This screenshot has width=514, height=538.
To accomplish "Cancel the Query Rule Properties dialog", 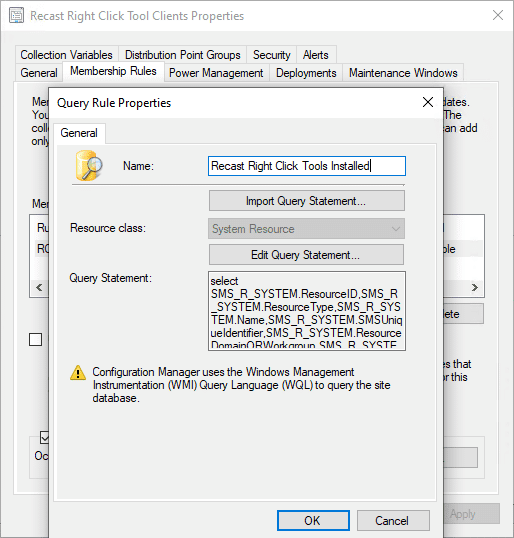I will [x=393, y=521].
